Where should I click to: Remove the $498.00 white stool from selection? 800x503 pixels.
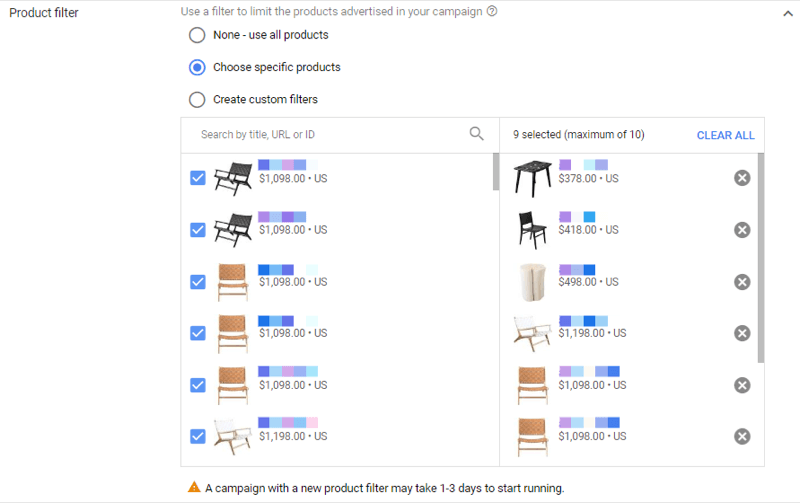coord(742,282)
